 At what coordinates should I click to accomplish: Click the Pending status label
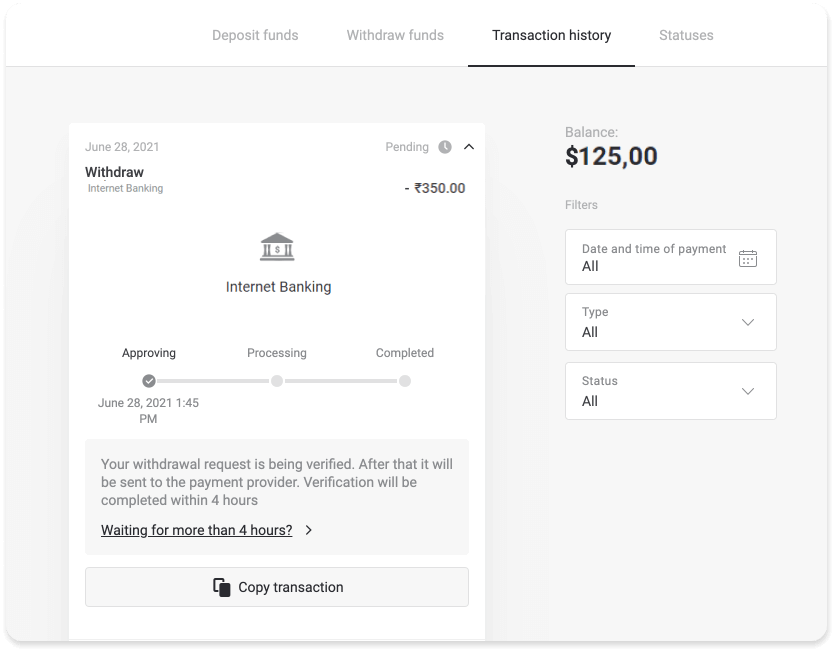(x=408, y=146)
